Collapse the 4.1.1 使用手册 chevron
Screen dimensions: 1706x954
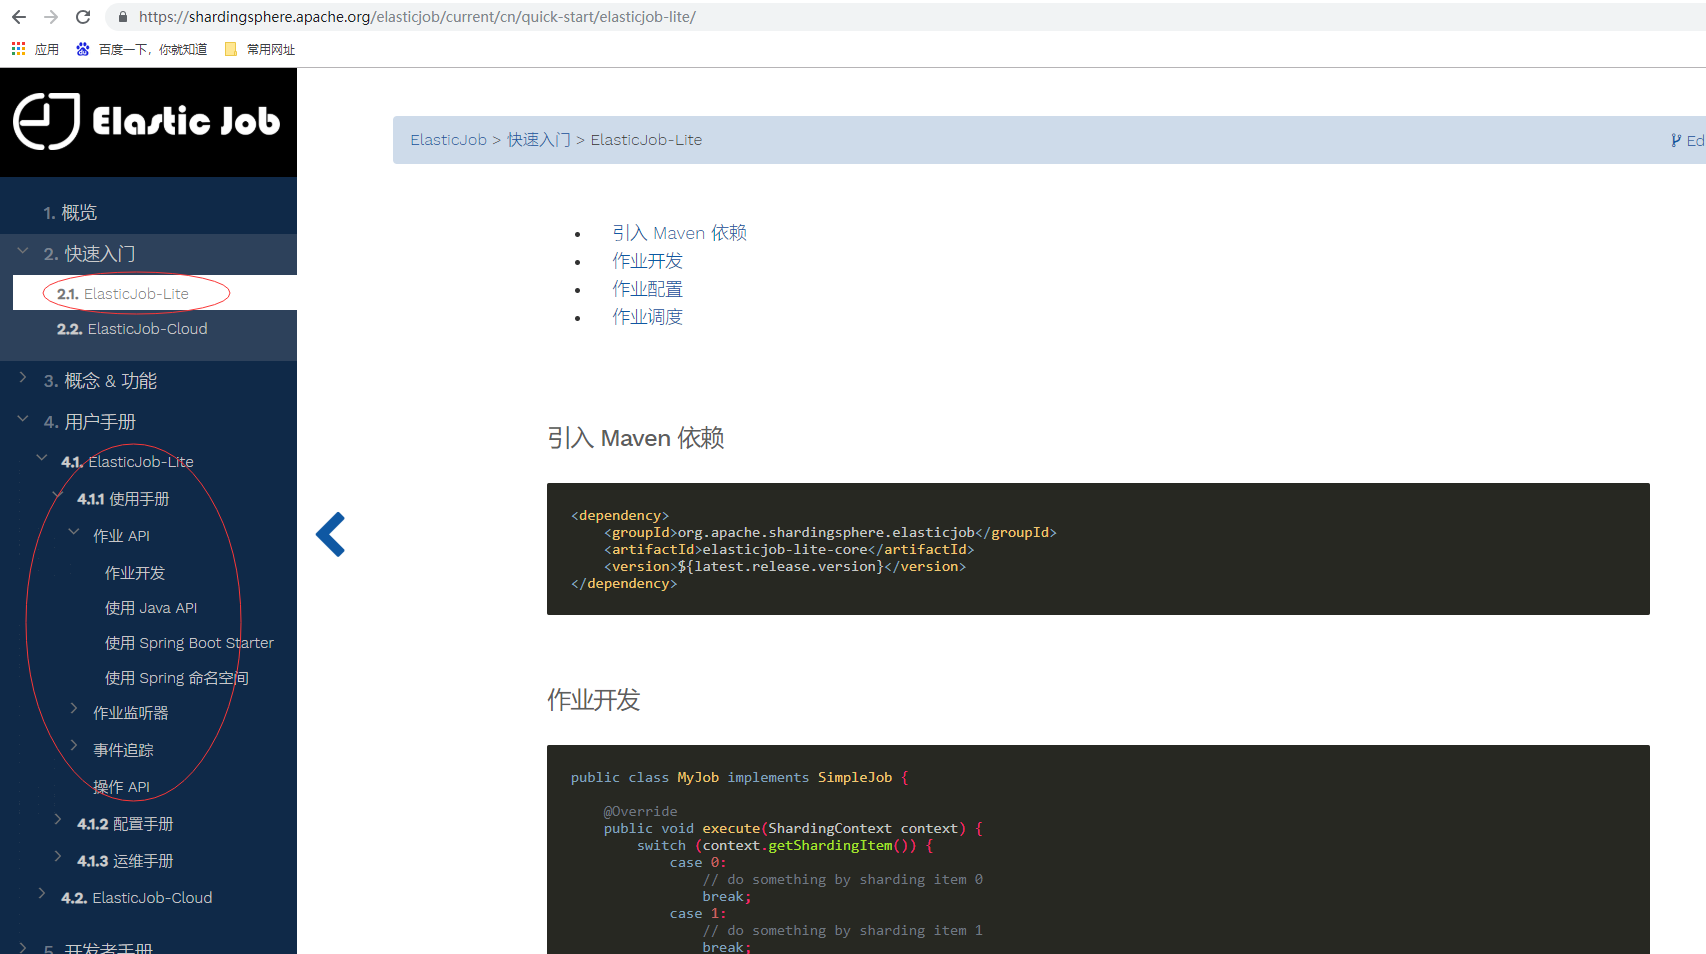click(58, 496)
